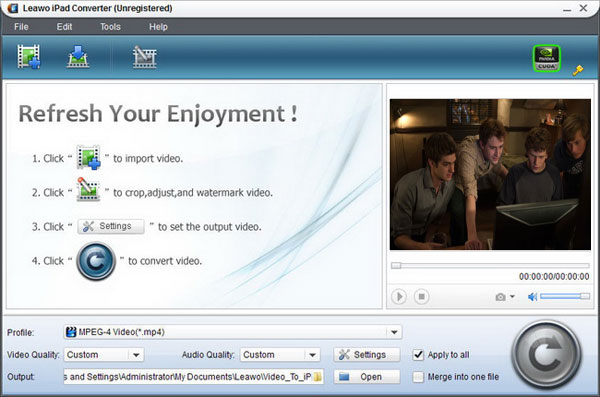
Task: Click import video icon in step 1
Action: (88, 157)
